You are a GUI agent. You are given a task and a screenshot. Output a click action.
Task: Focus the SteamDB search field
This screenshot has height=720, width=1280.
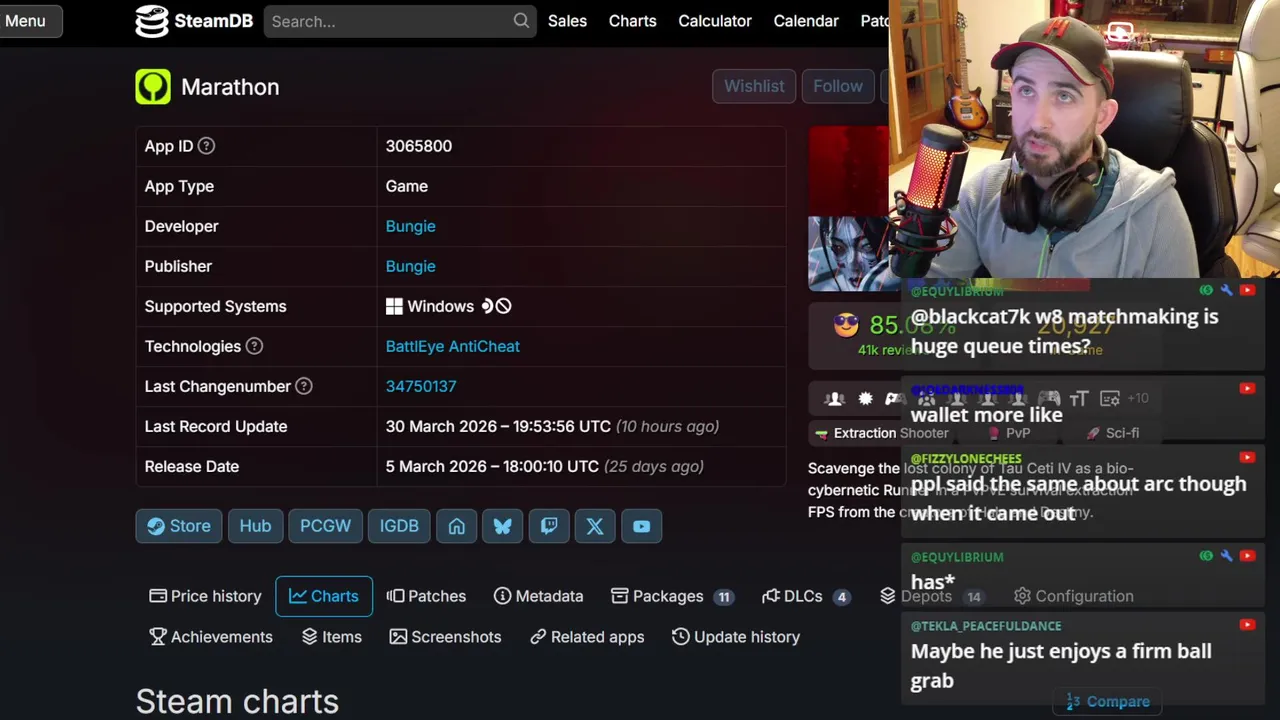click(x=398, y=21)
